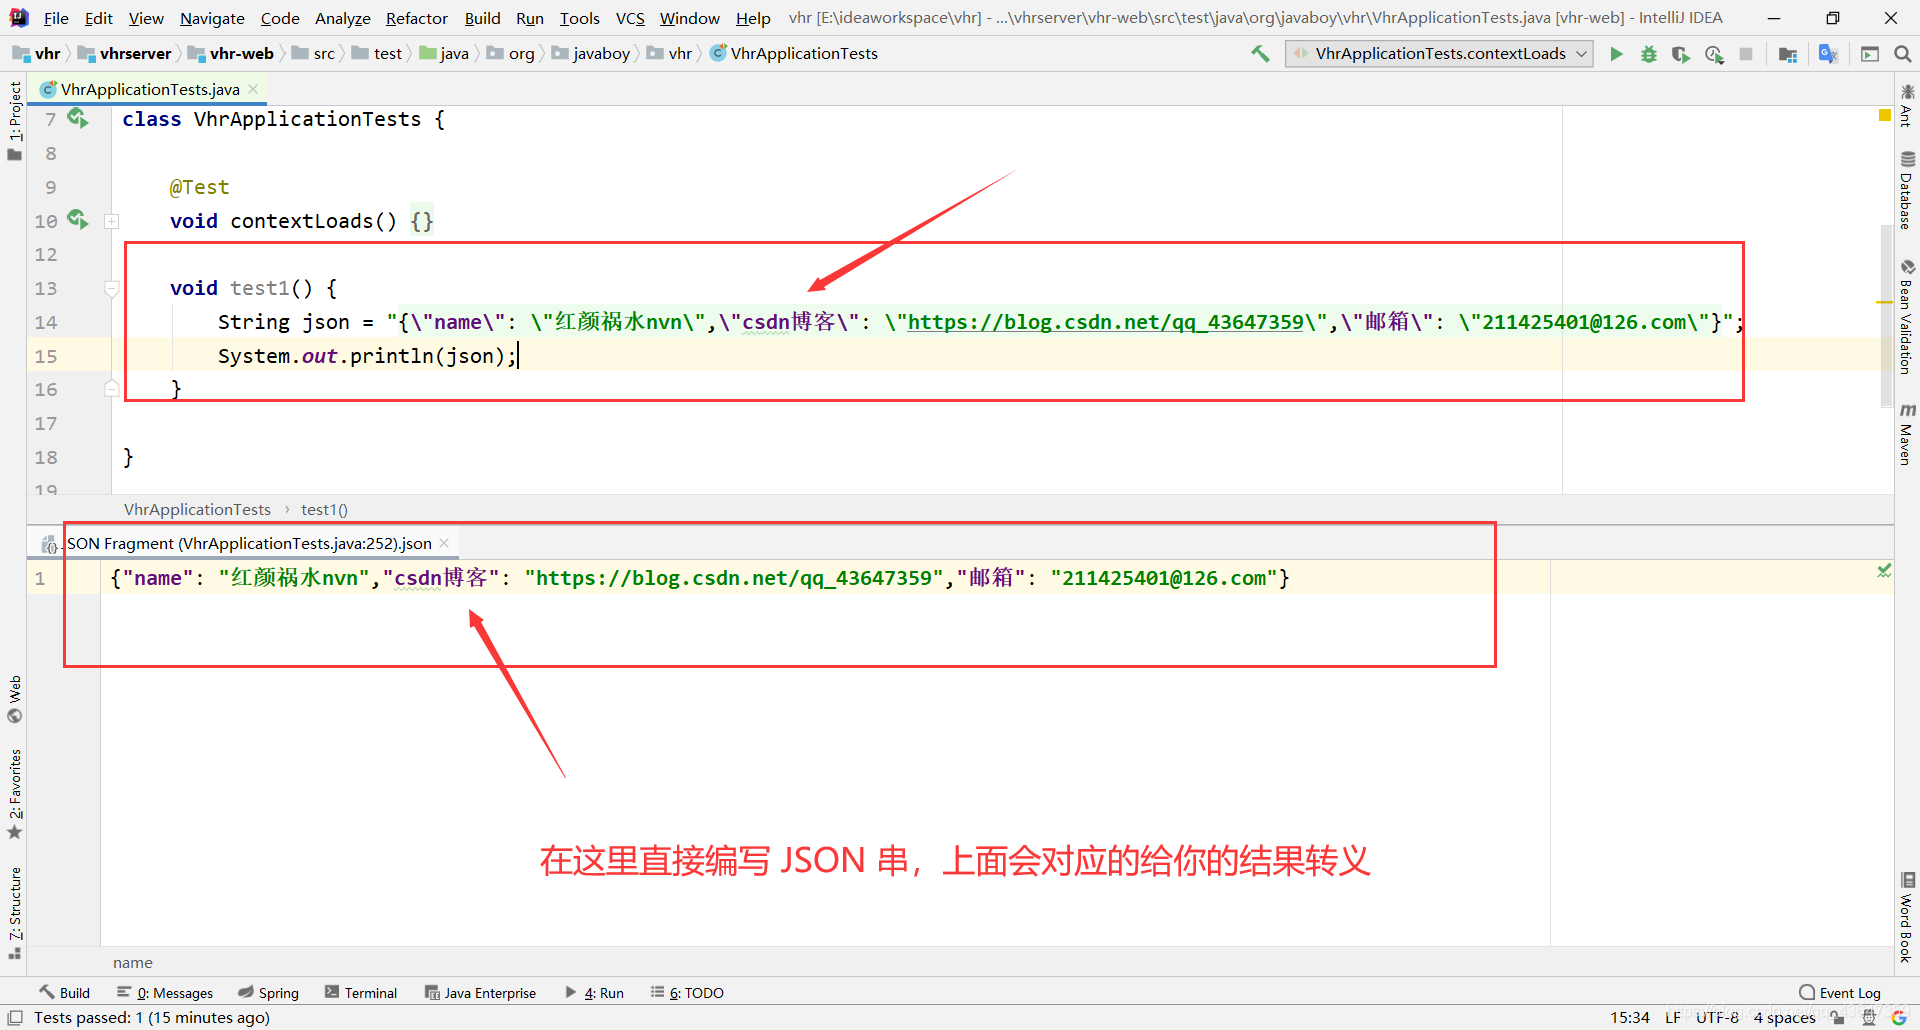Click the gray Stop button in toolbar
This screenshot has height=1030, width=1920.
(x=1746, y=54)
